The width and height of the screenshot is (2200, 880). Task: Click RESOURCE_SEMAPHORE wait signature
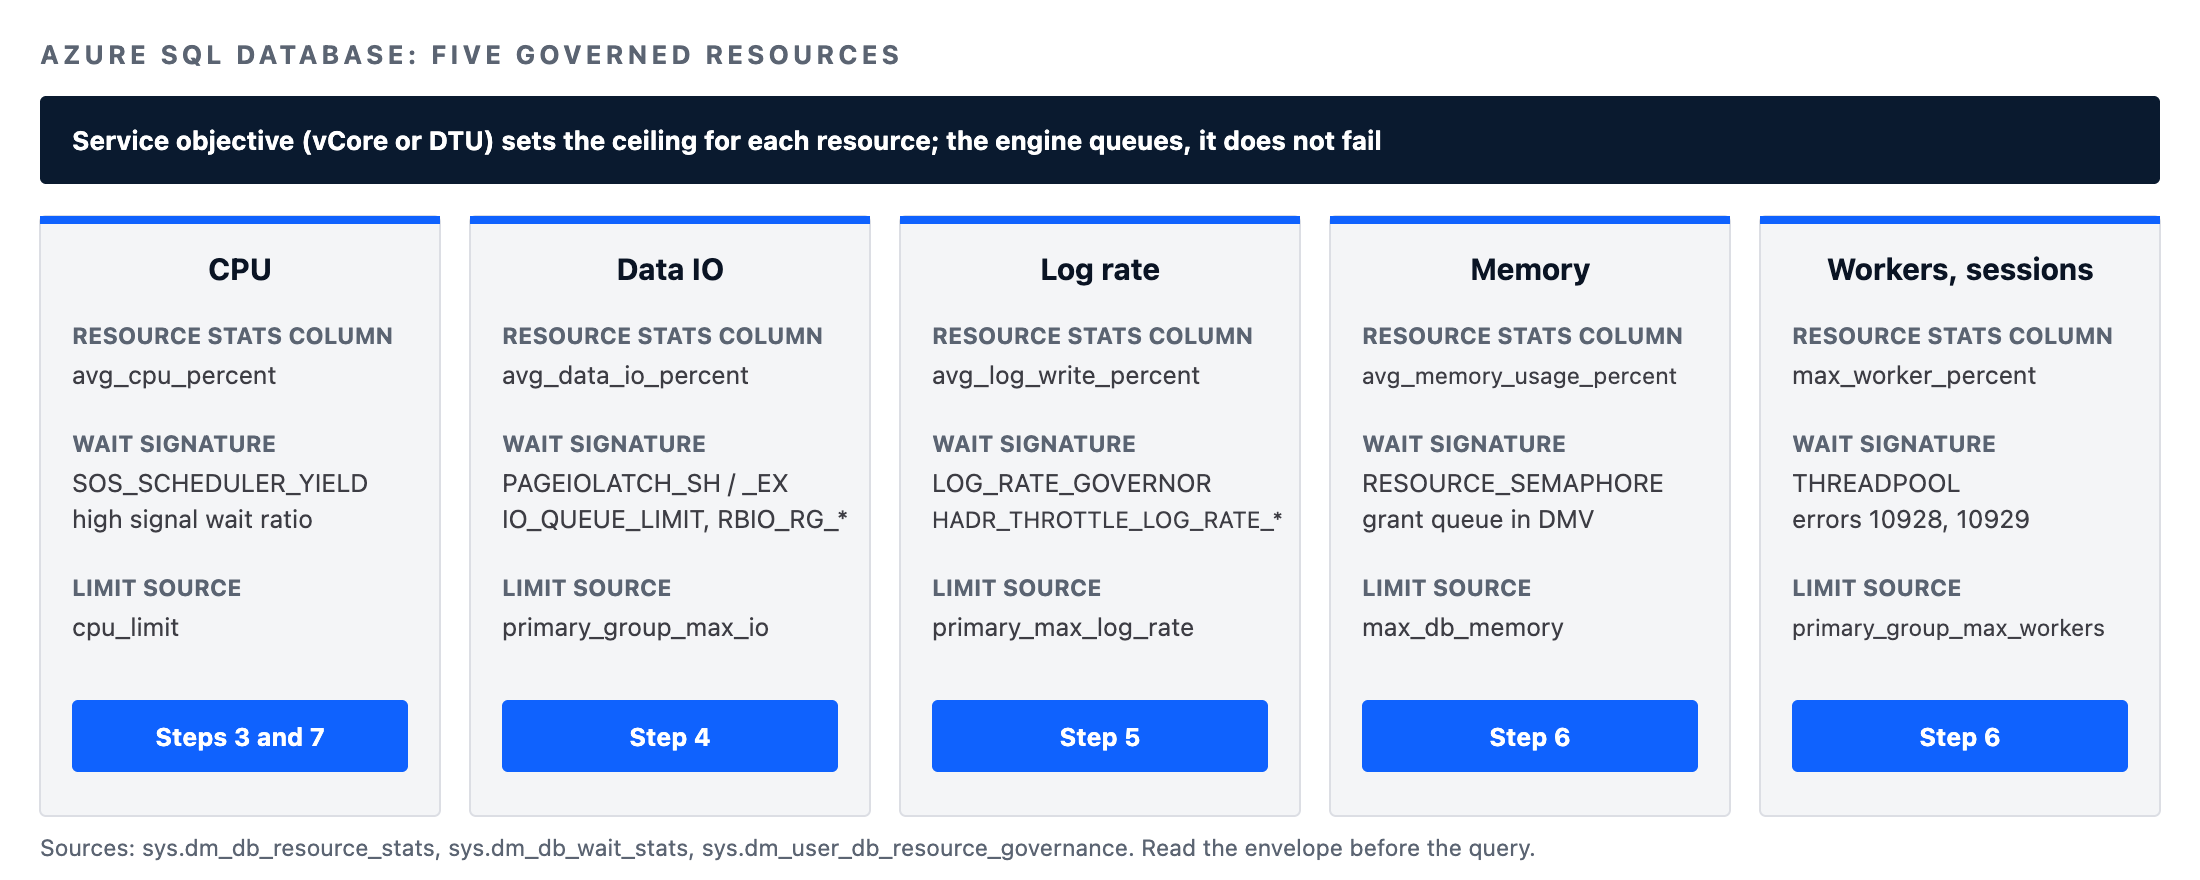click(1513, 484)
